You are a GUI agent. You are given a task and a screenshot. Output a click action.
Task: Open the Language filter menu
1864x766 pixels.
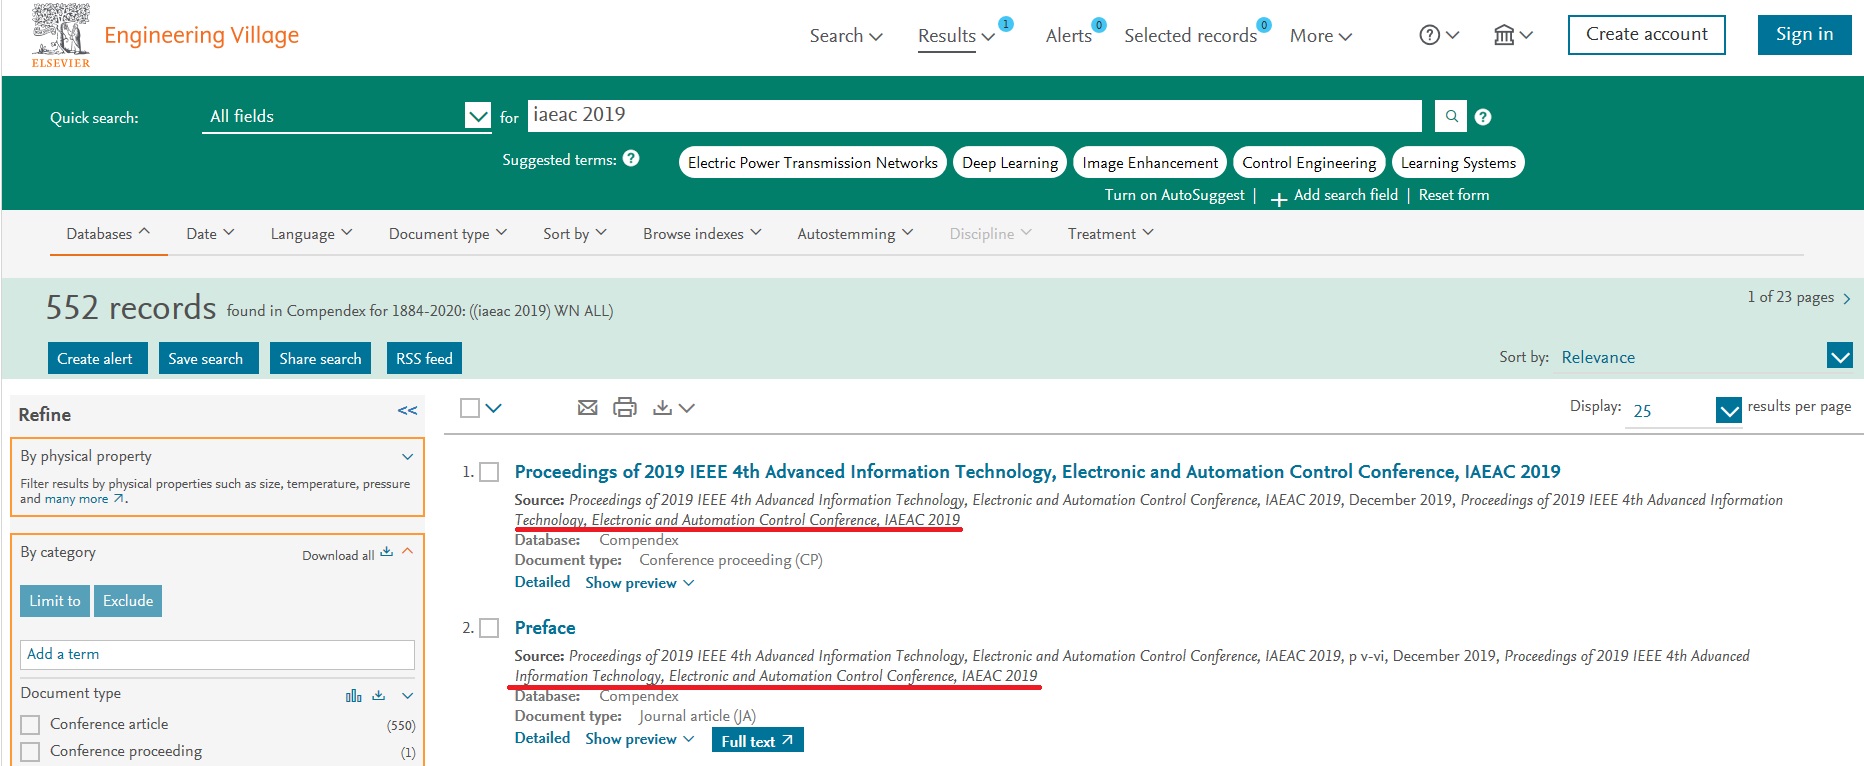pos(311,233)
